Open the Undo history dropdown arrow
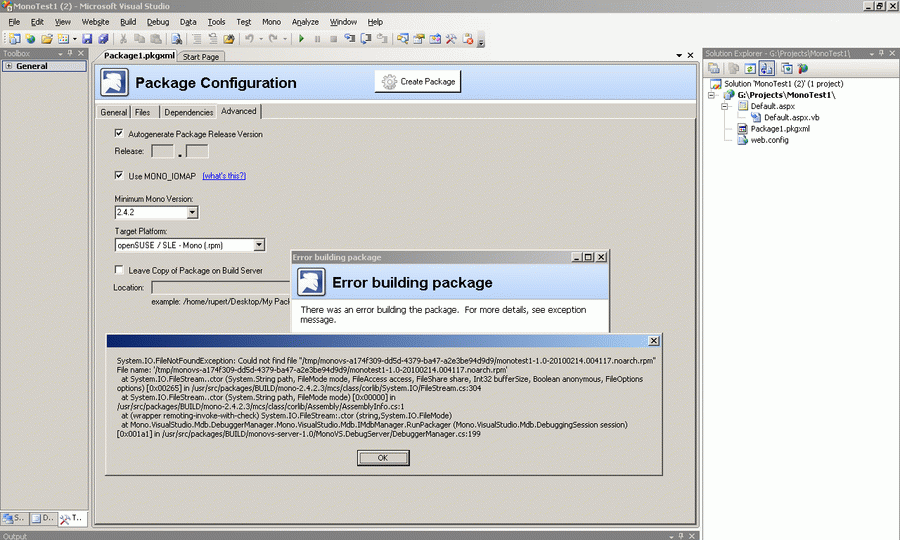This screenshot has height=540, width=900. click(261, 39)
